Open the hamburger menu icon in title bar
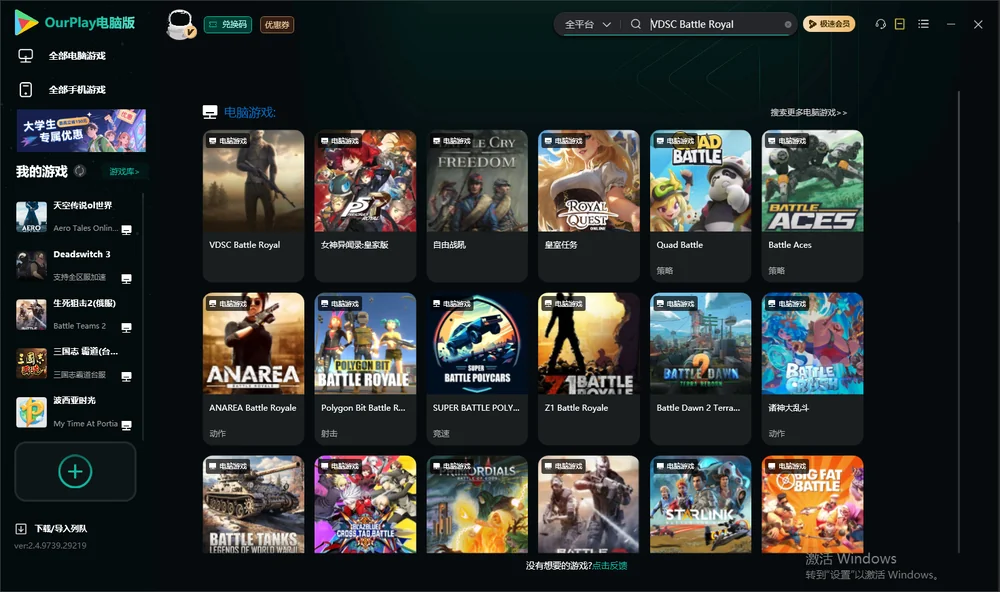1000x592 pixels. click(x=923, y=24)
